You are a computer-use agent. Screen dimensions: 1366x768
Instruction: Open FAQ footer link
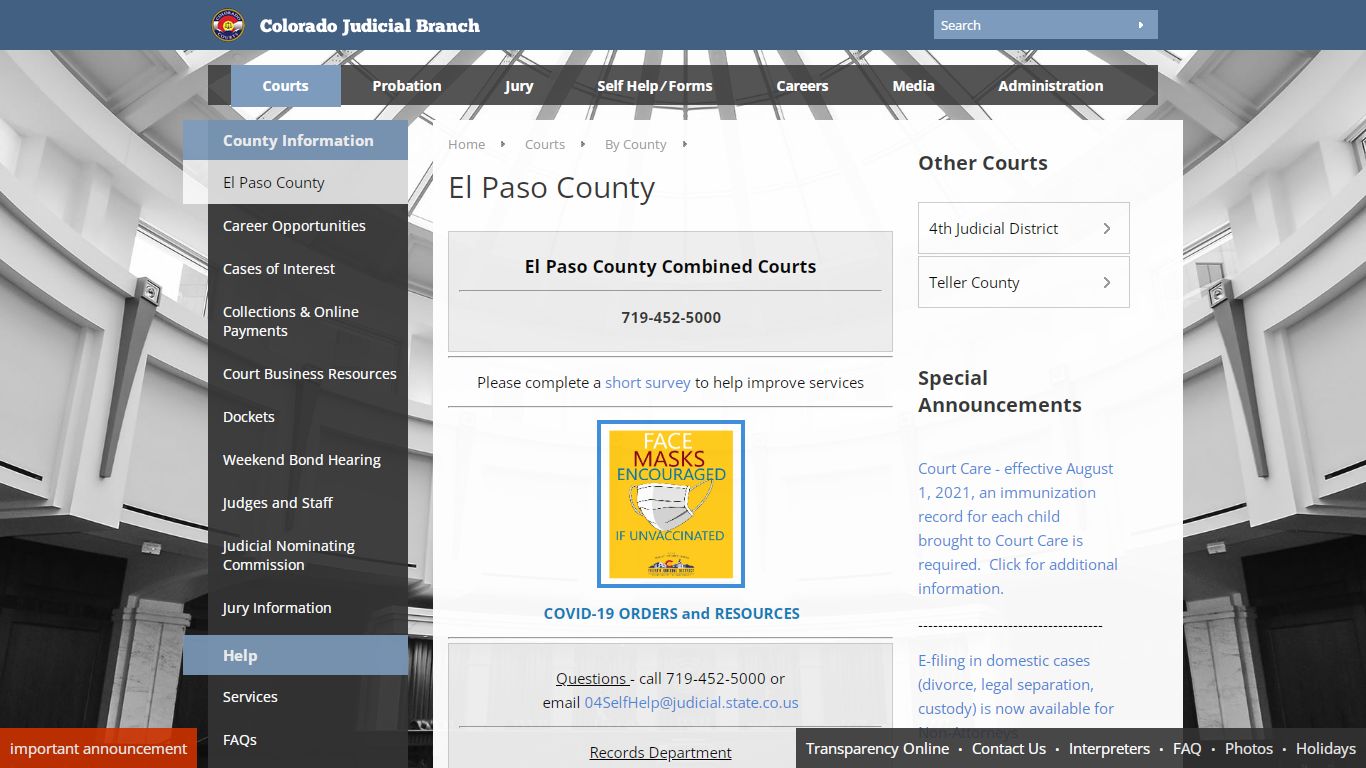tap(1187, 748)
